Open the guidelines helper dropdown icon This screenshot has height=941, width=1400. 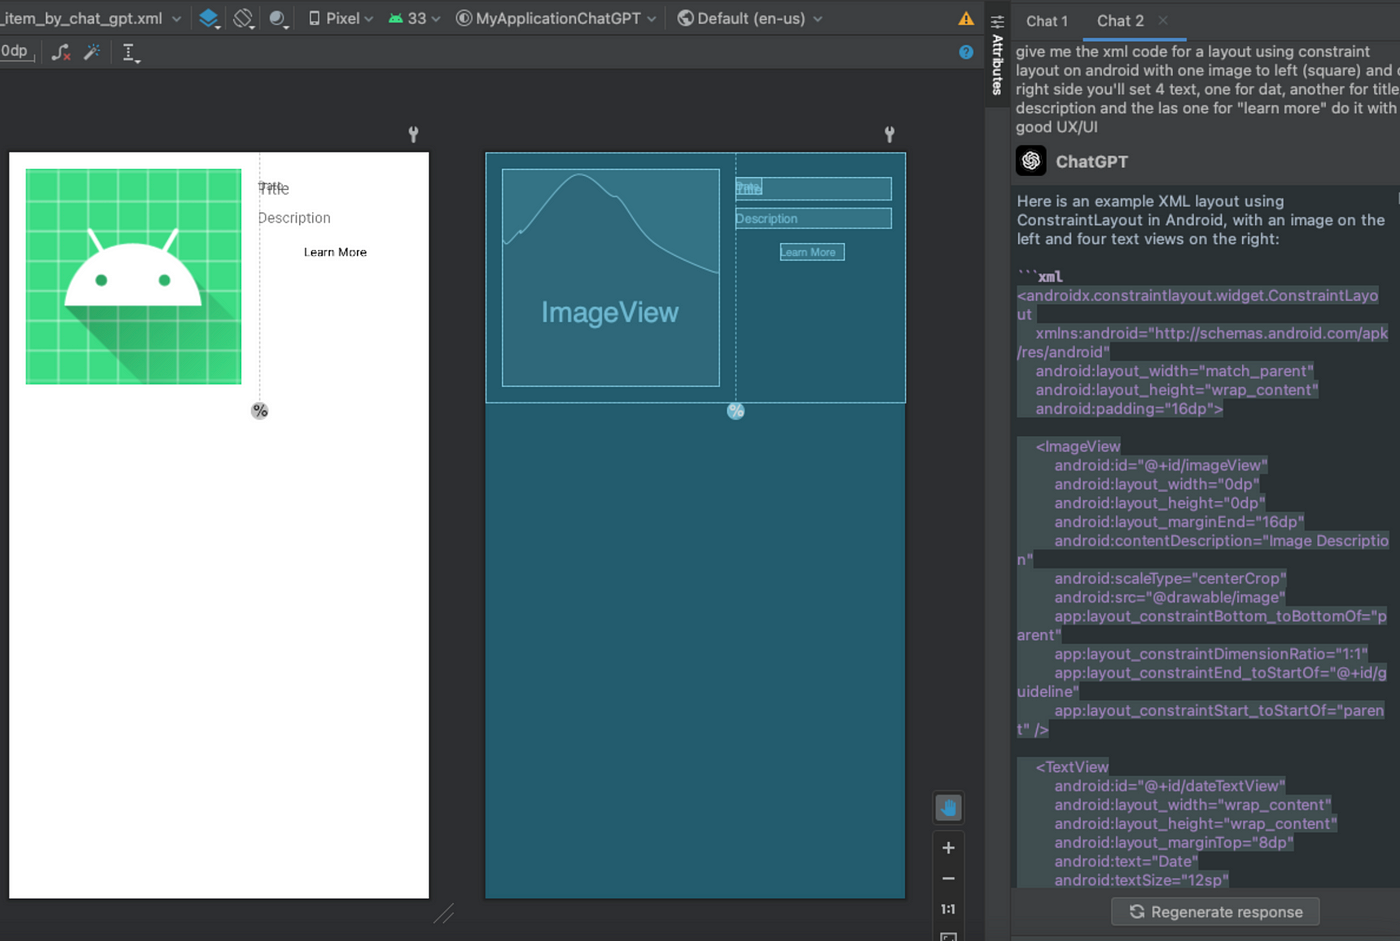coord(130,53)
